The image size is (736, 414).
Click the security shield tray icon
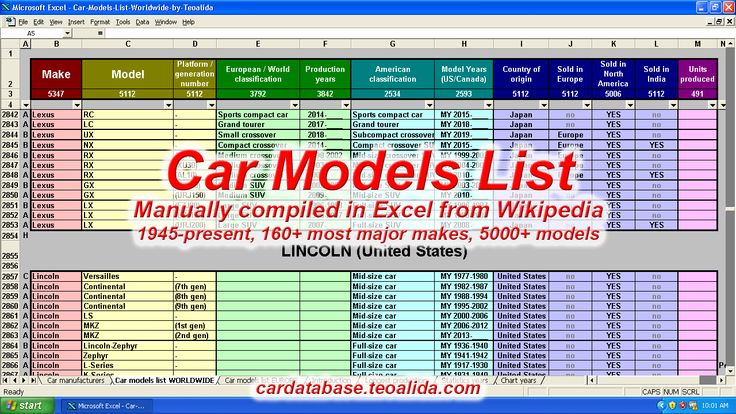(672, 406)
